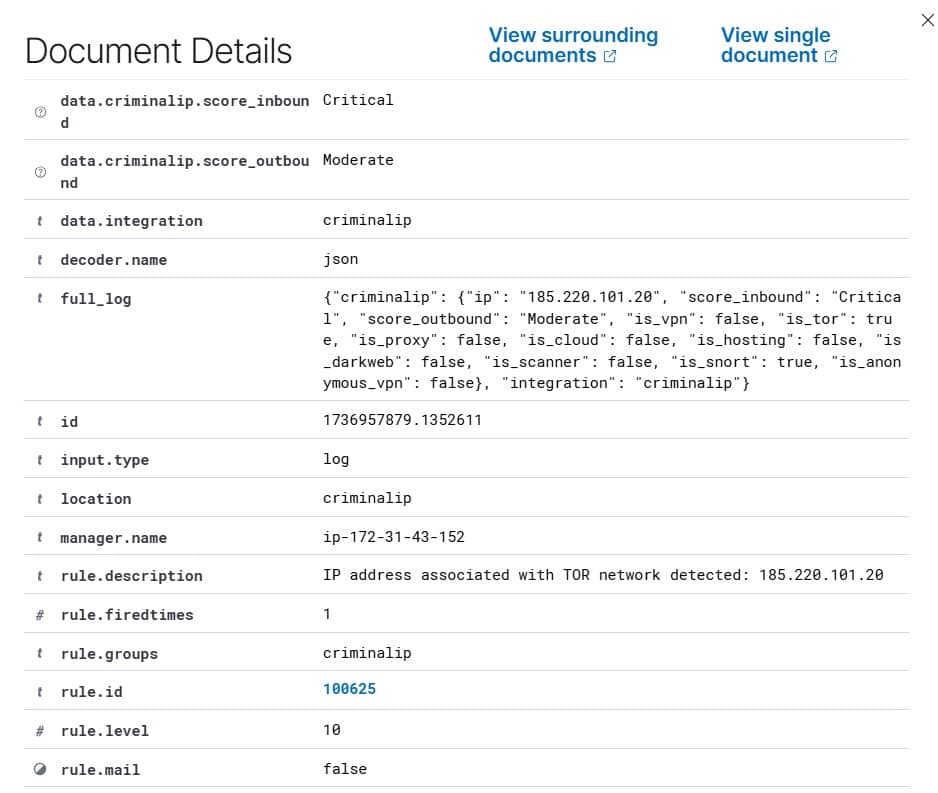Open the View surrounding documents link
Image resolution: width=938 pixels, height=793 pixels.
(x=572, y=45)
